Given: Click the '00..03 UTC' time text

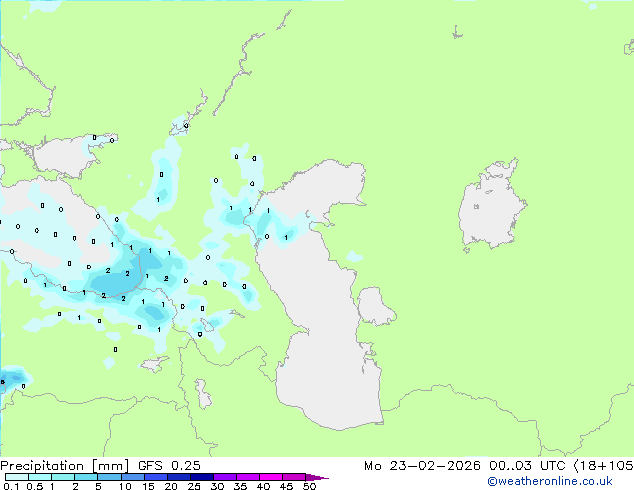Looking at the screenshot, I should (x=527, y=466).
